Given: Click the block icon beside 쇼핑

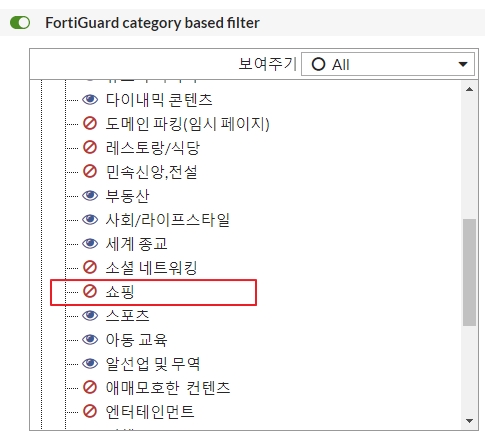Looking at the screenshot, I should (90, 292).
